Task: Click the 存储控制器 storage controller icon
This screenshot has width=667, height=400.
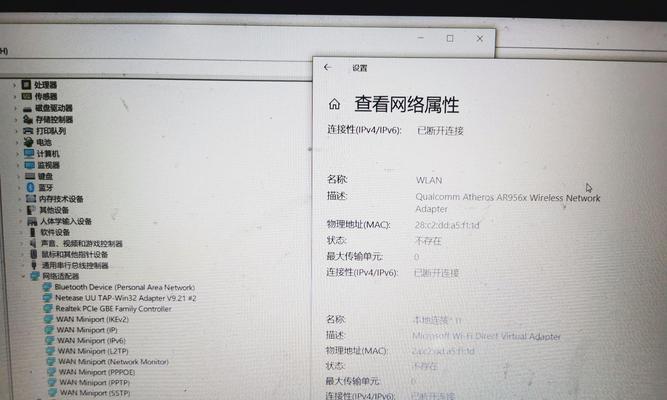Action: point(28,119)
